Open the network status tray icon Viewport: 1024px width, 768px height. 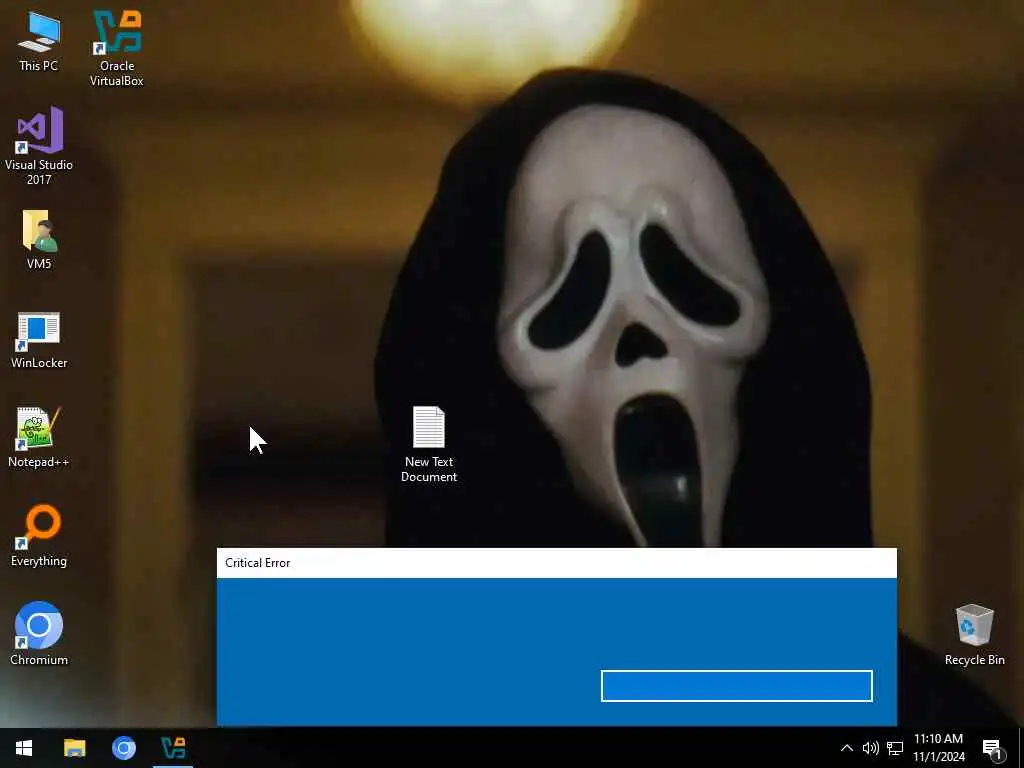(x=895, y=748)
